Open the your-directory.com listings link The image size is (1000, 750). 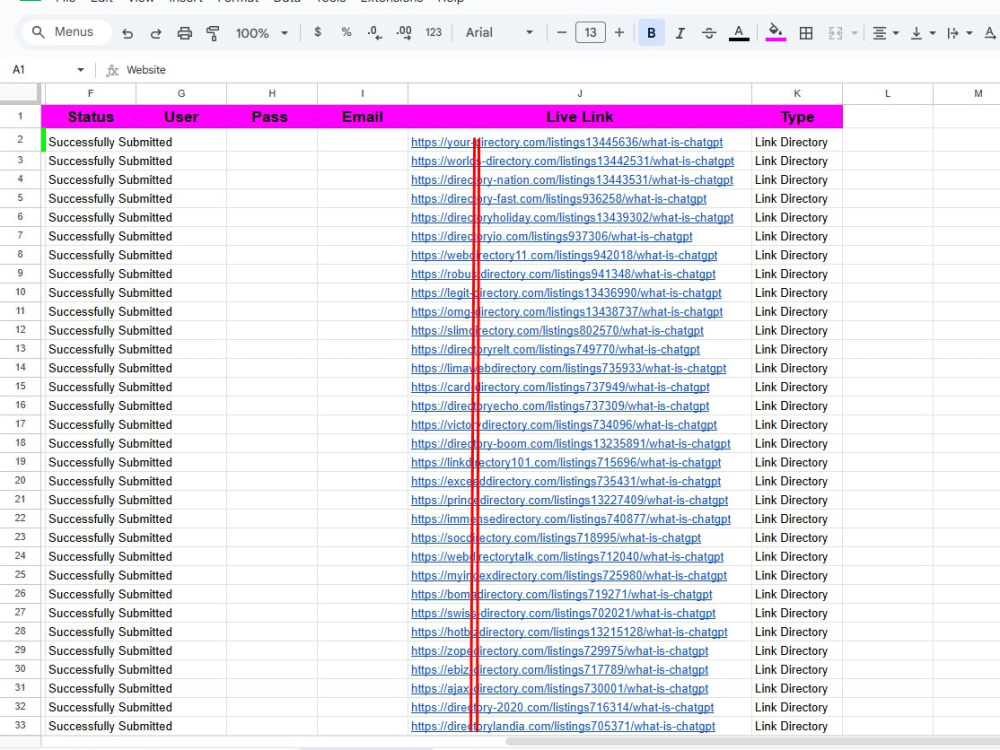567,142
